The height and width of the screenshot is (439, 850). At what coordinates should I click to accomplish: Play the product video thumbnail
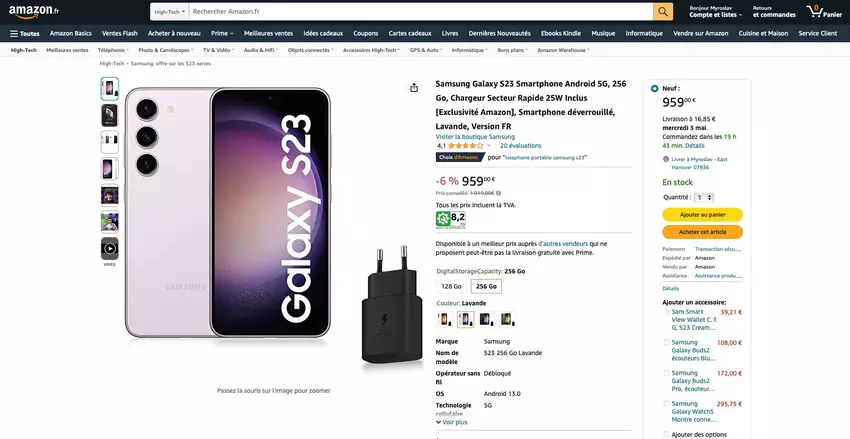(x=109, y=248)
